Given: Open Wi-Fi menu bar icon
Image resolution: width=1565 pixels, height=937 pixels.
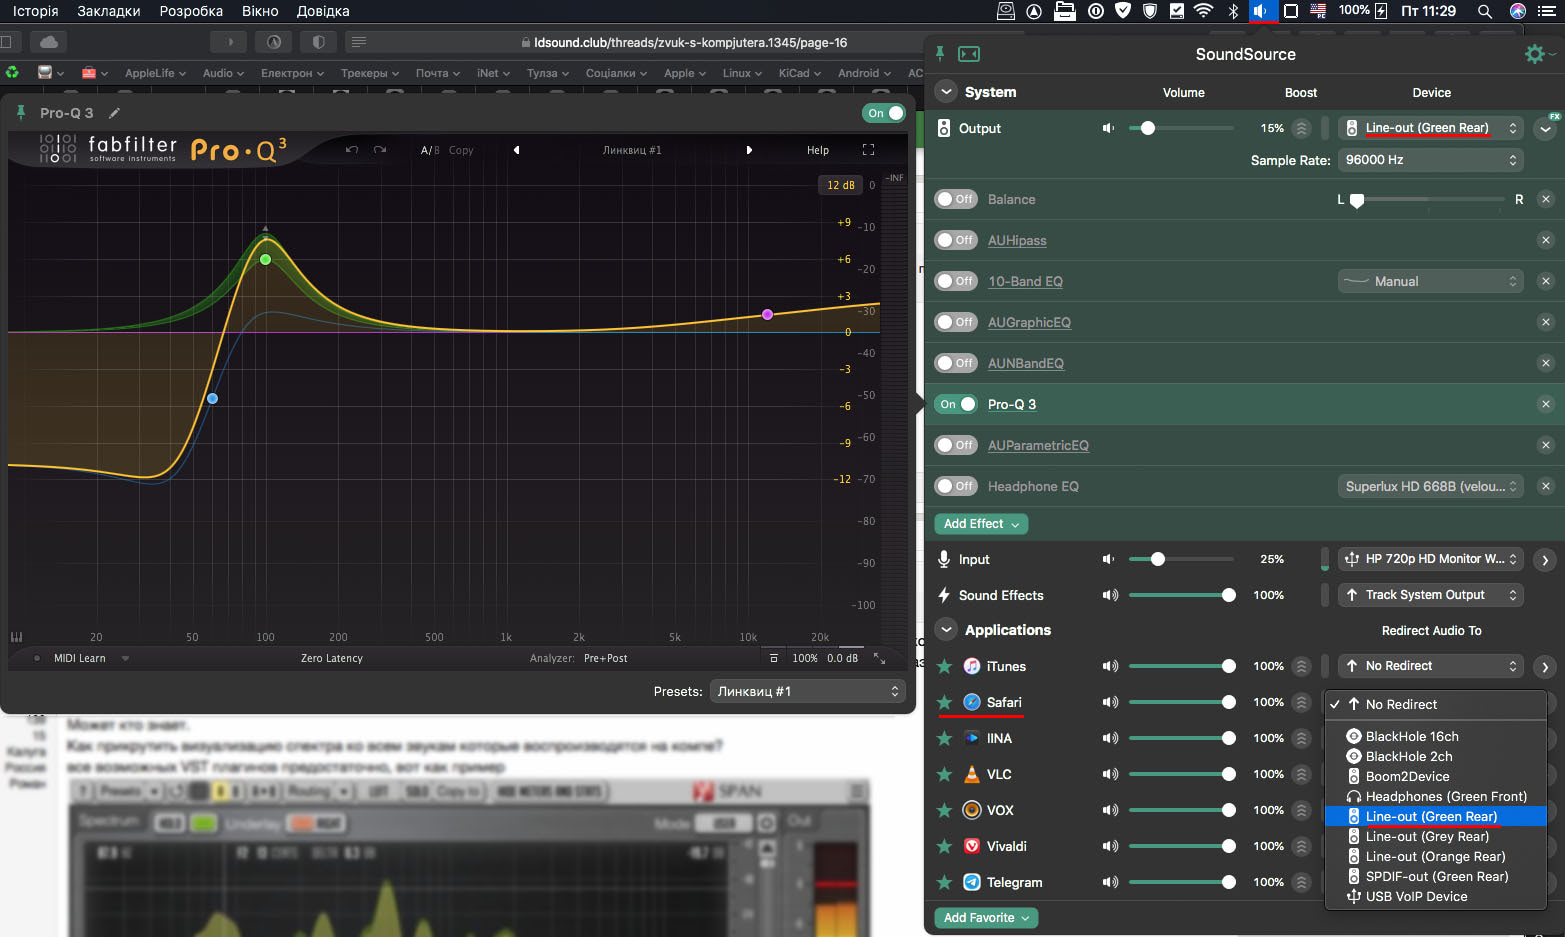Looking at the screenshot, I should pyautogui.click(x=1204, y=11).
